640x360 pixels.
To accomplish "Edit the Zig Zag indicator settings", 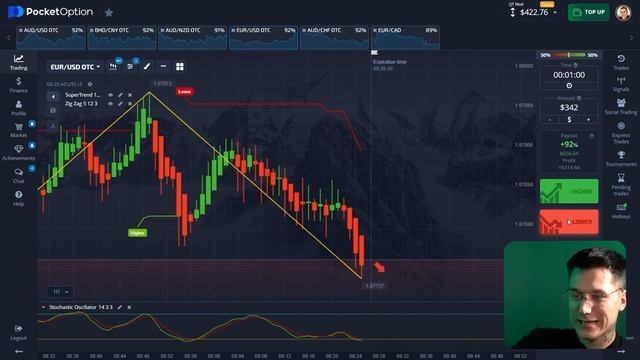I will click(120, 104).
